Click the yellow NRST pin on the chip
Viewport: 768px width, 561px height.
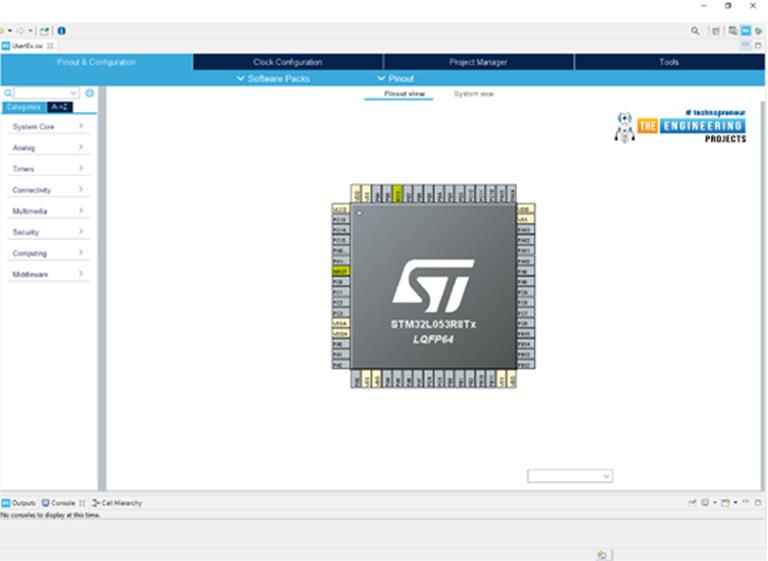click(x=340, y=271)
